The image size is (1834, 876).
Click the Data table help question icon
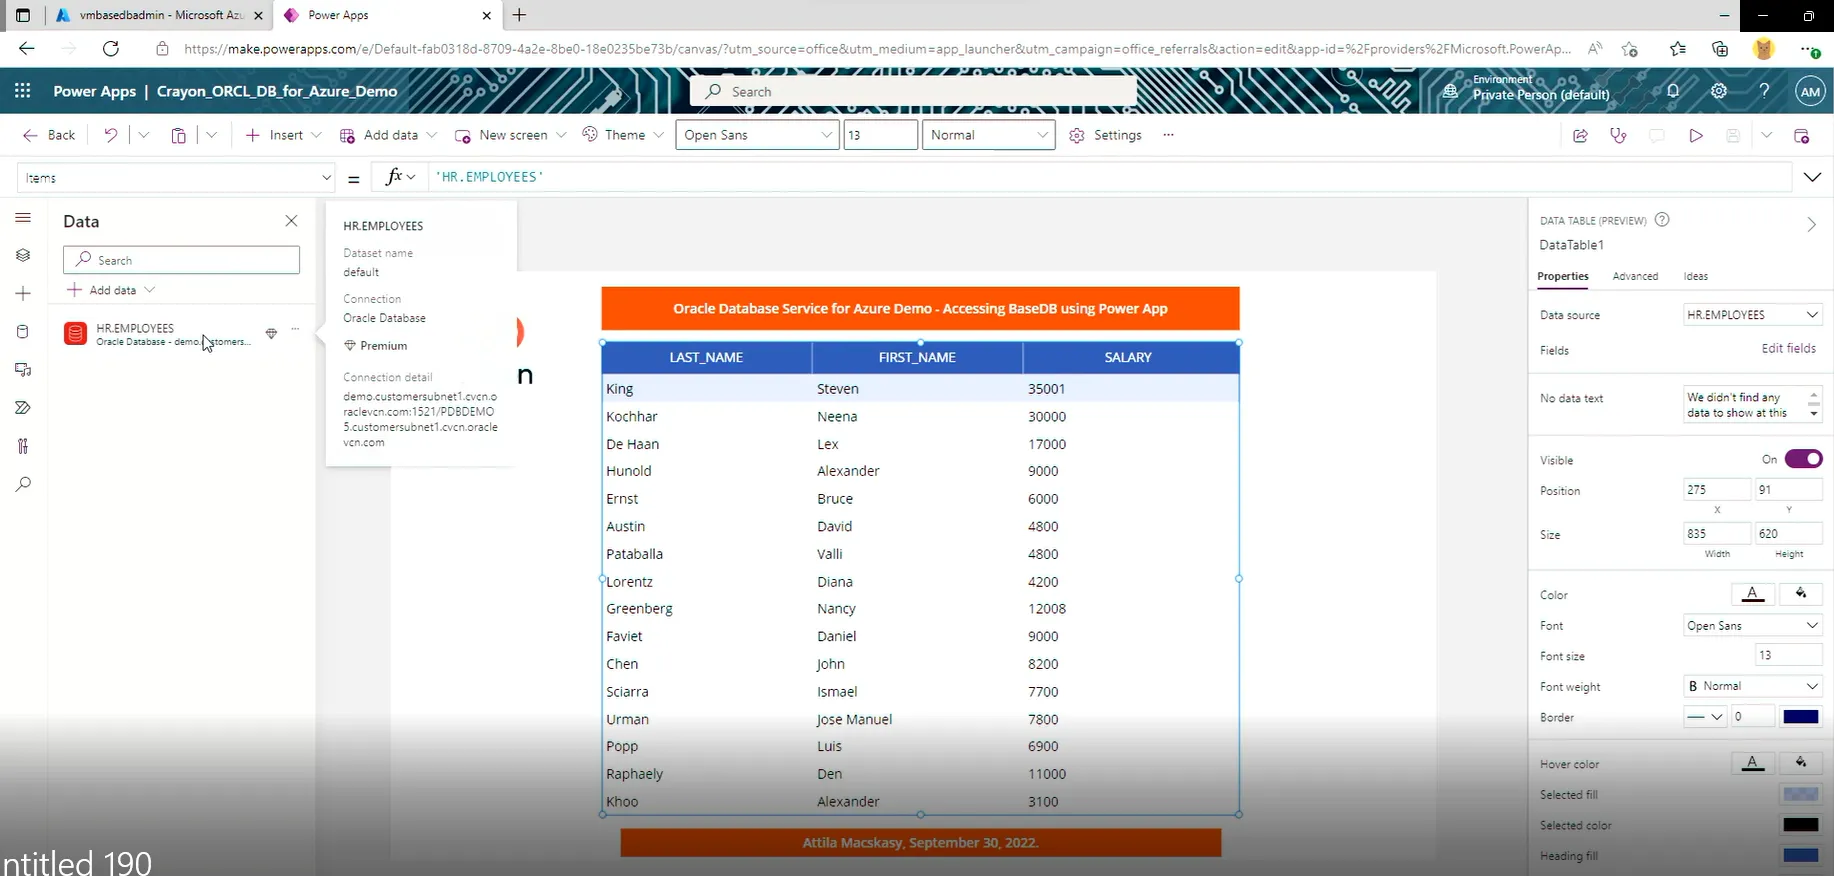tap(1662, 220)
